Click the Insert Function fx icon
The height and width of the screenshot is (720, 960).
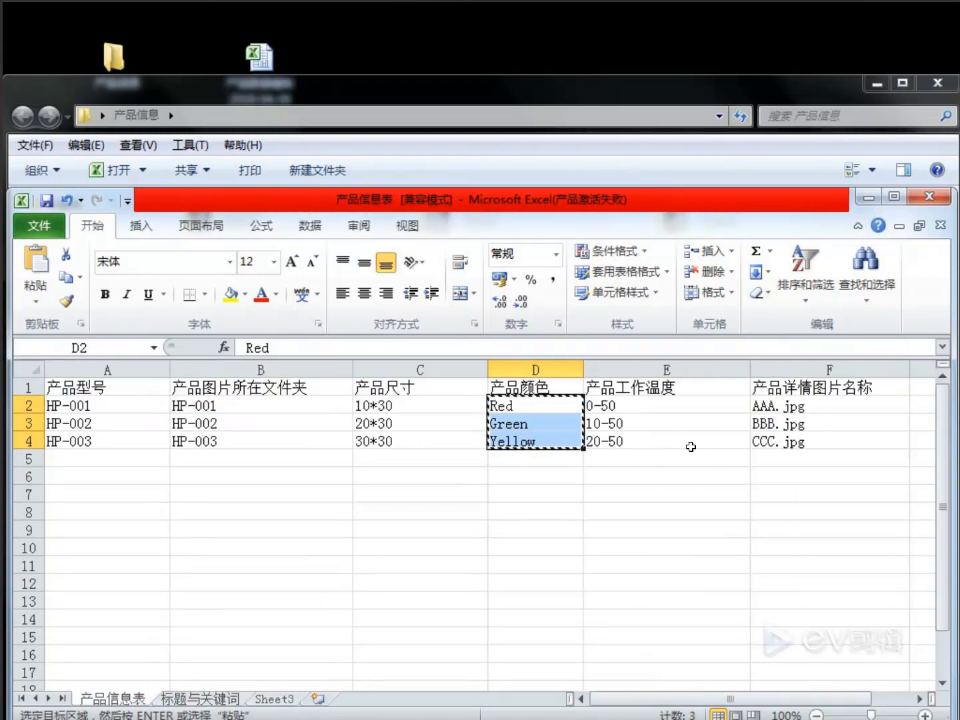223,348
